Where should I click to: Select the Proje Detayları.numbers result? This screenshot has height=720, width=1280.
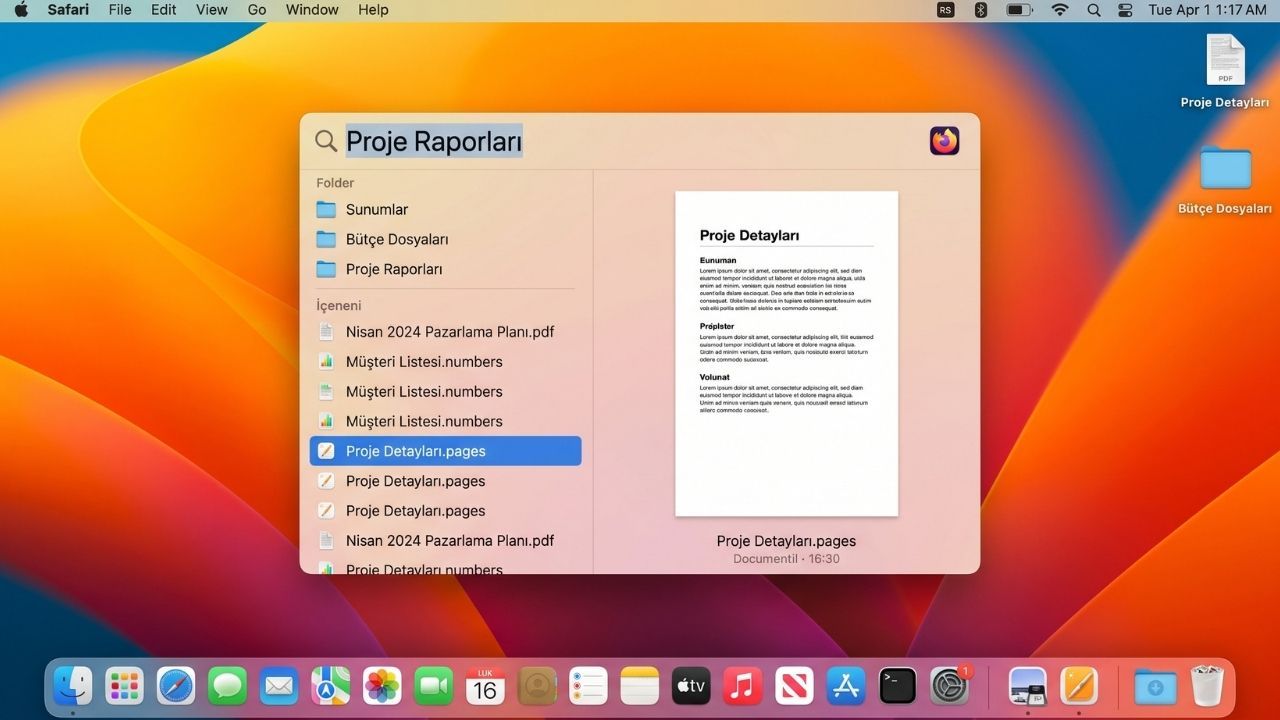[x=445, y=568]
